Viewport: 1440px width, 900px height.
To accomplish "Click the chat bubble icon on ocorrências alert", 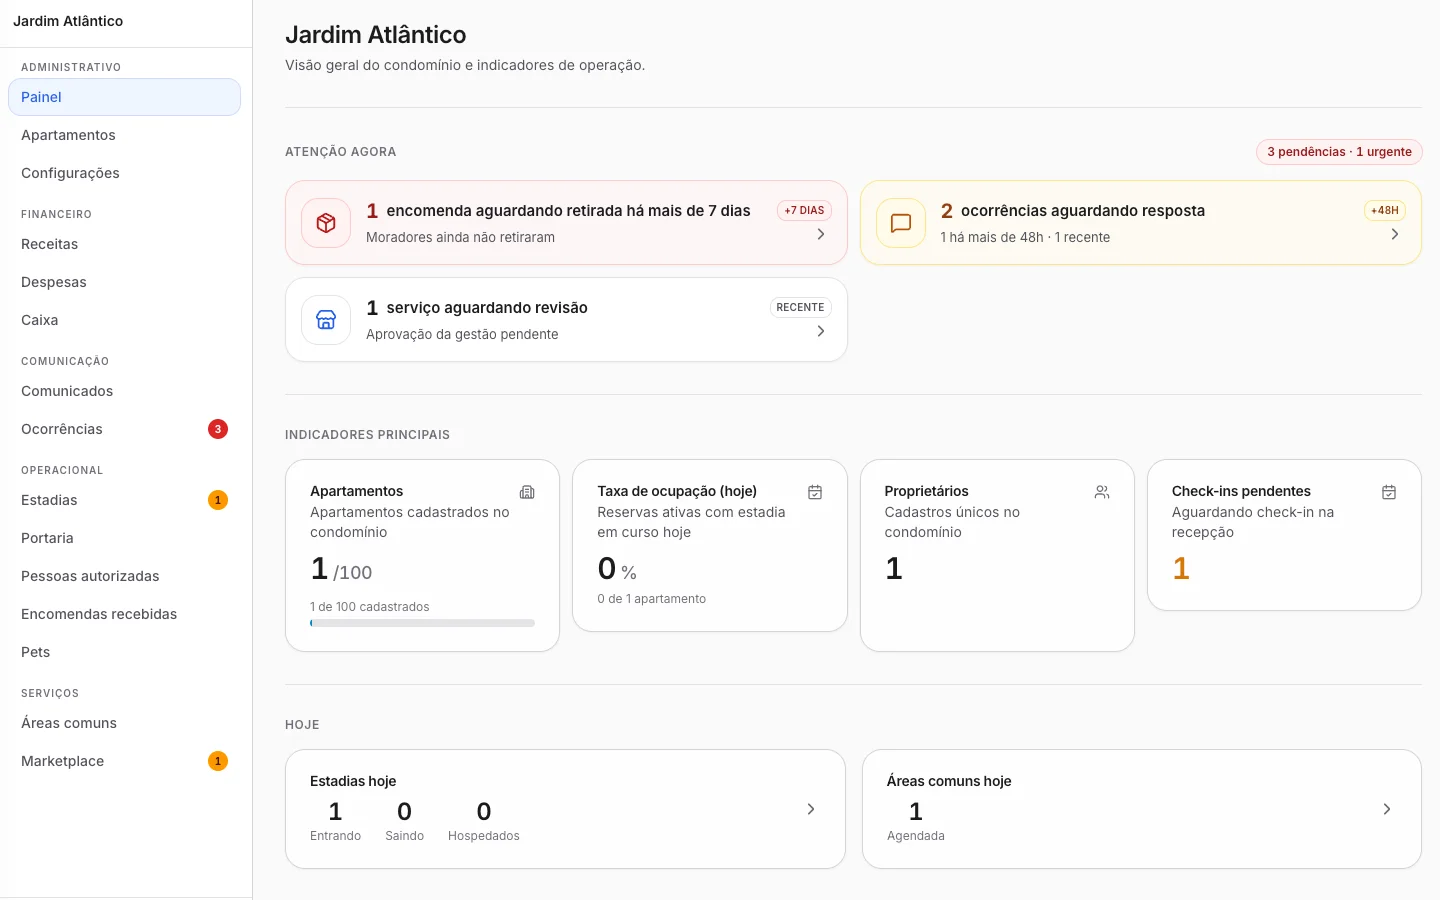I will tap(901, 223).
